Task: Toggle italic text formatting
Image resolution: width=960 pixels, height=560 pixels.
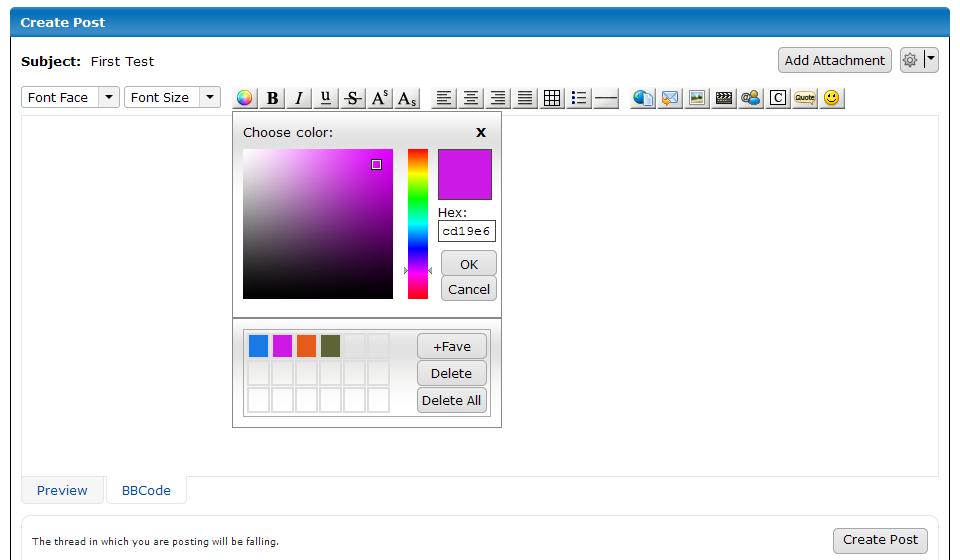Action: [x=298, y=98]
